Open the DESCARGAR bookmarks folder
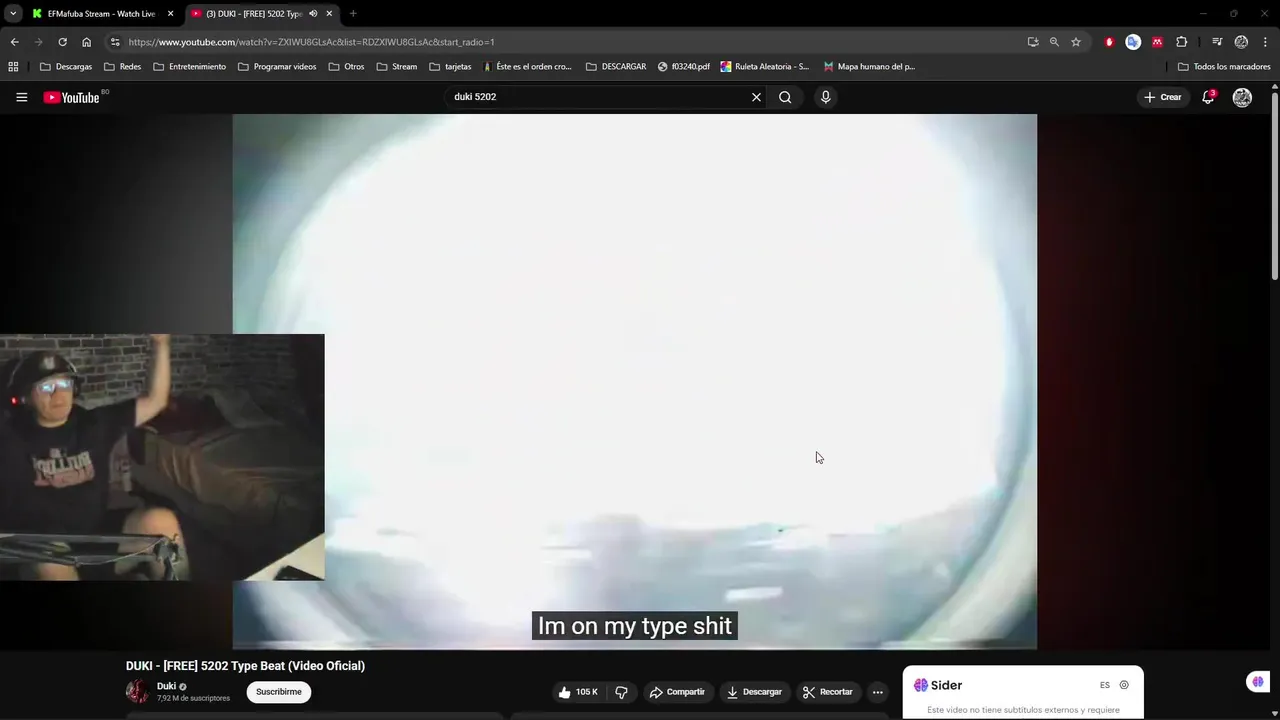 click(616, 67)
